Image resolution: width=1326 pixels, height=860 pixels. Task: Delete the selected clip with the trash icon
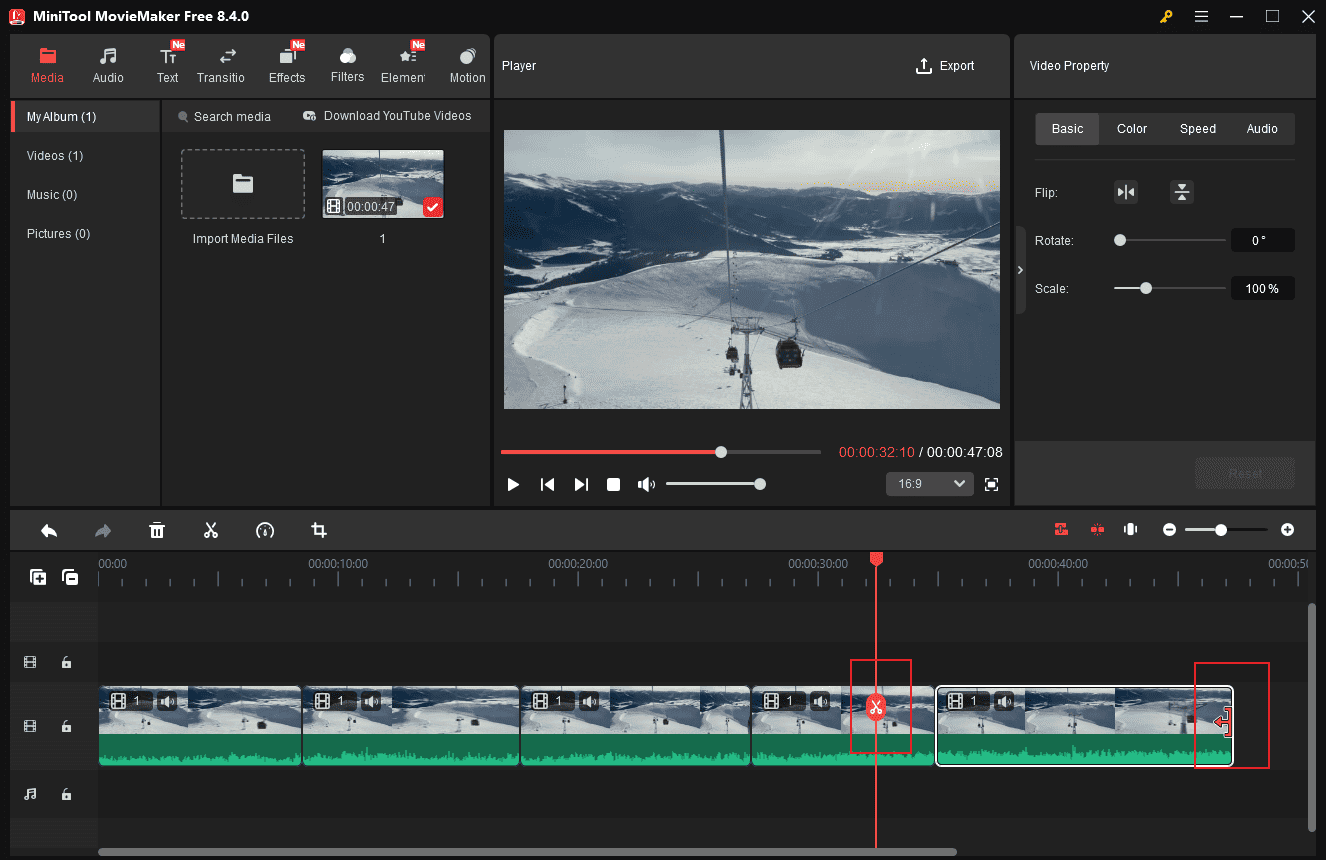pyautogui.click(x=157, y=530)
